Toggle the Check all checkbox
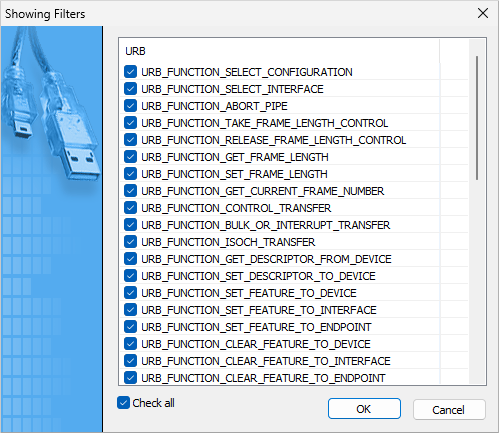Screen dimensions: 499x433 (x=123, y=403)
